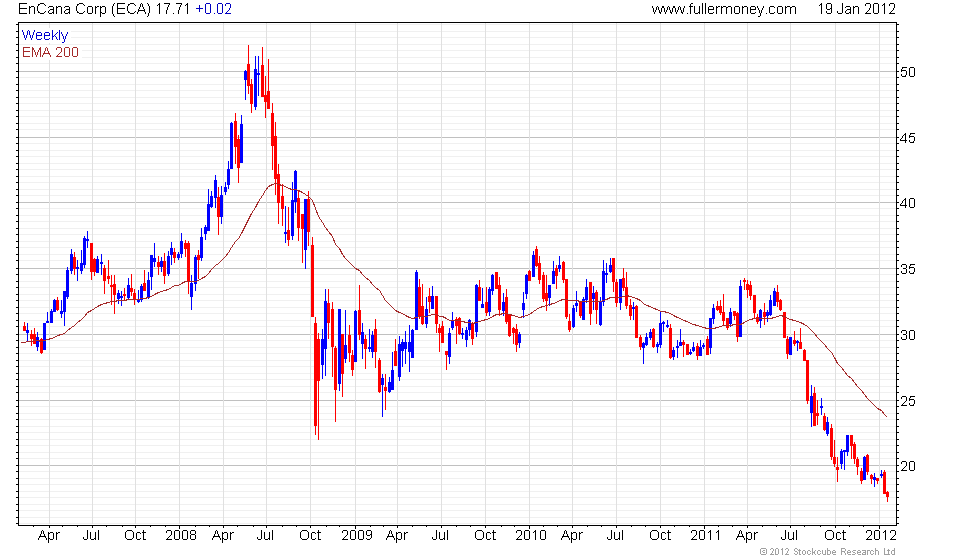Click the +0.02 price change value

coord(213,9)
